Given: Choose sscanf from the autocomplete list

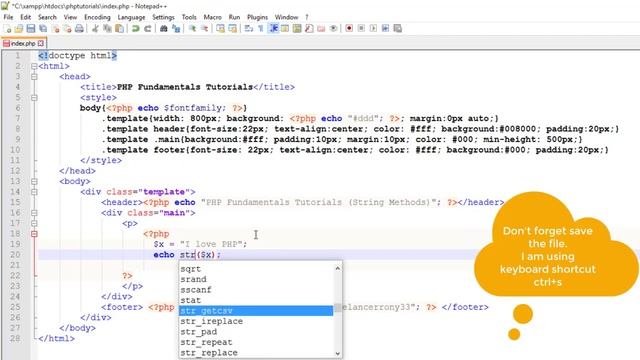Looking at the screenshot, I should pyautogui.click(x=256, y=290).
